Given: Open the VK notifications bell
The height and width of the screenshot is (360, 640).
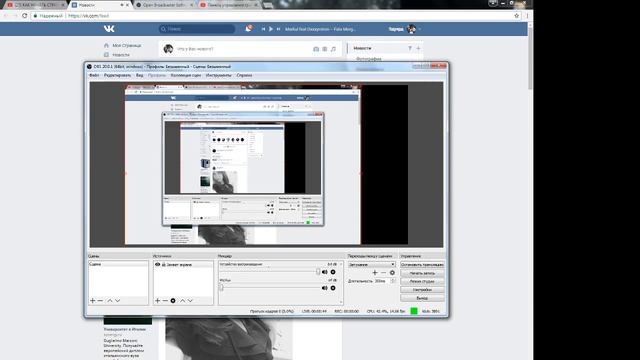Looking at the screenshot, I should pos(248,29).
